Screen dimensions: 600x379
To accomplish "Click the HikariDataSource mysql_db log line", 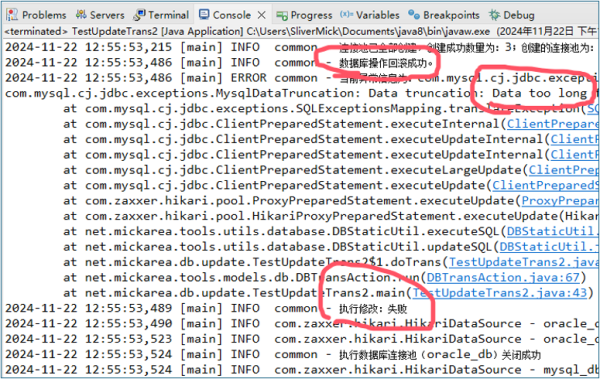I will point(301,370).
